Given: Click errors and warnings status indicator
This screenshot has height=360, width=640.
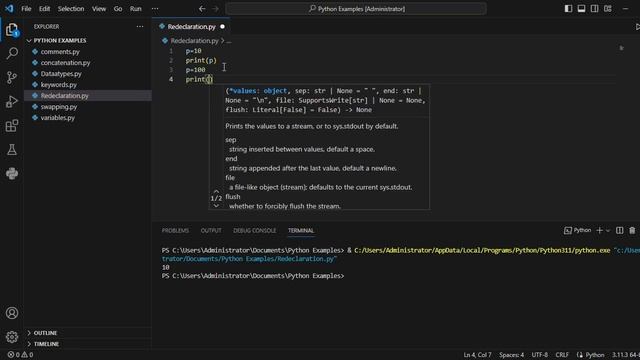Looking at the screenshot, I should pyautogui.click(x=20, y=355).
